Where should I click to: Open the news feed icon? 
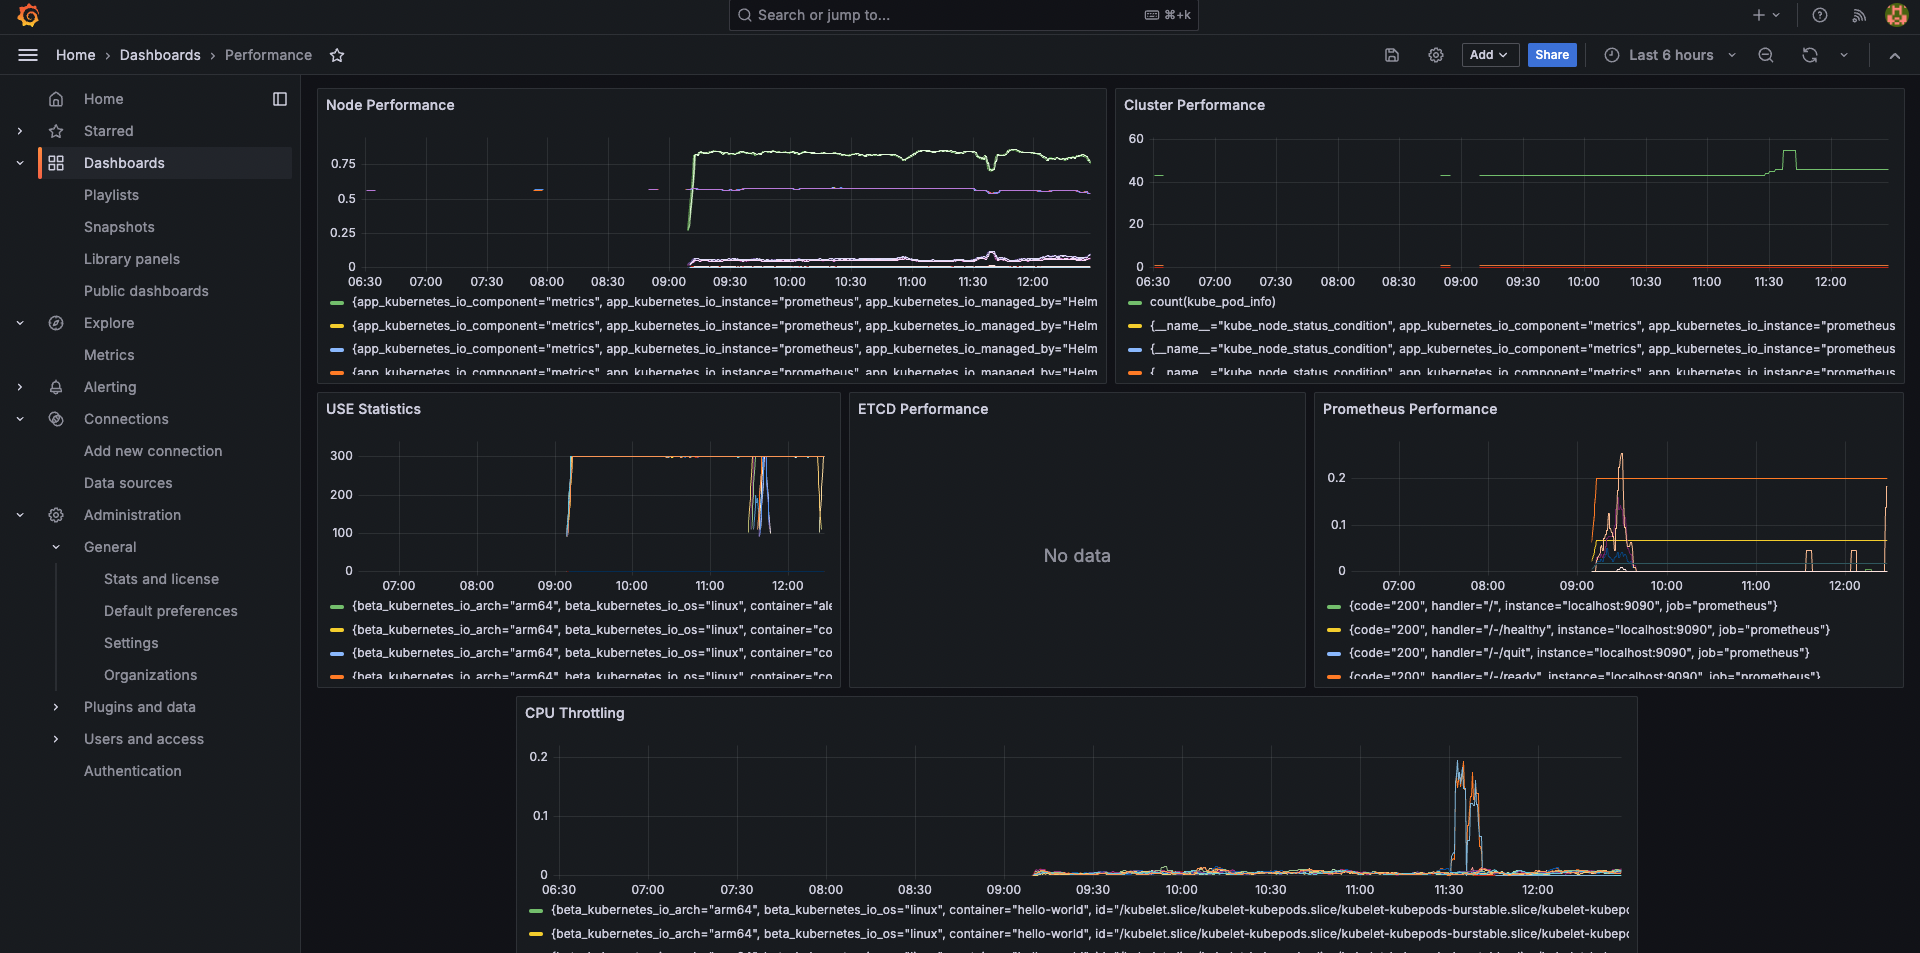coord(1859,15)
